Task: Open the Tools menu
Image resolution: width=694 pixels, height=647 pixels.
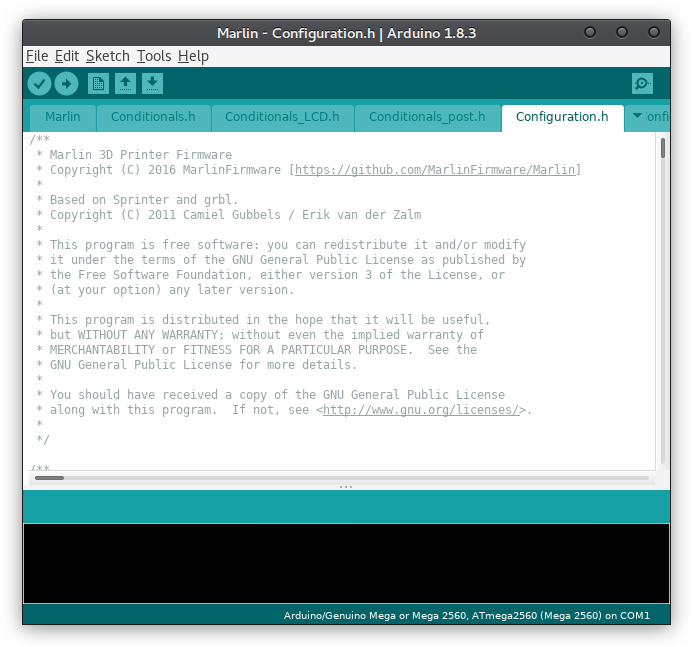Action: (x=154, y=56)
